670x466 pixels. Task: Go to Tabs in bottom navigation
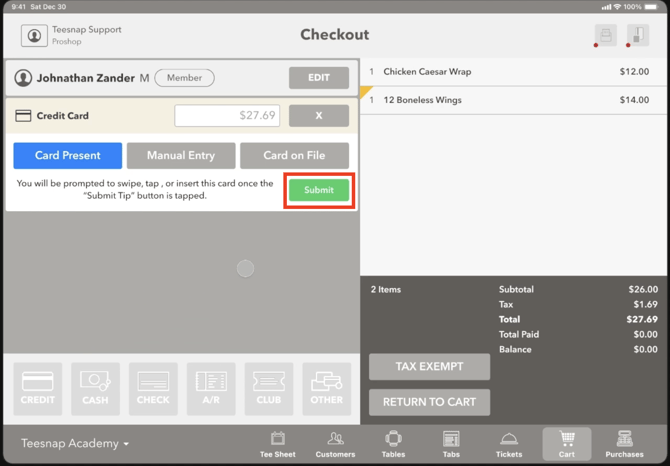click(x=451, y=445)
